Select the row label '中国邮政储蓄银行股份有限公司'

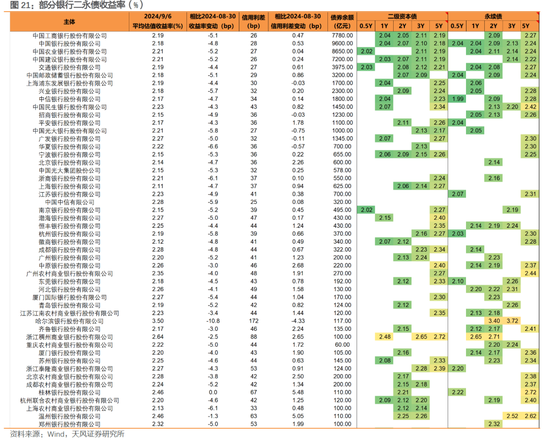(69, 75)
